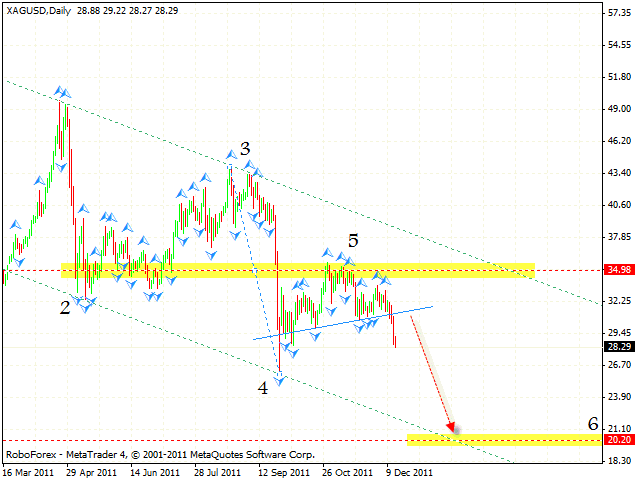This screenshot has width=640, height=480.
Task: Click the black 28.29 current price tag
Action: point(617,347)
